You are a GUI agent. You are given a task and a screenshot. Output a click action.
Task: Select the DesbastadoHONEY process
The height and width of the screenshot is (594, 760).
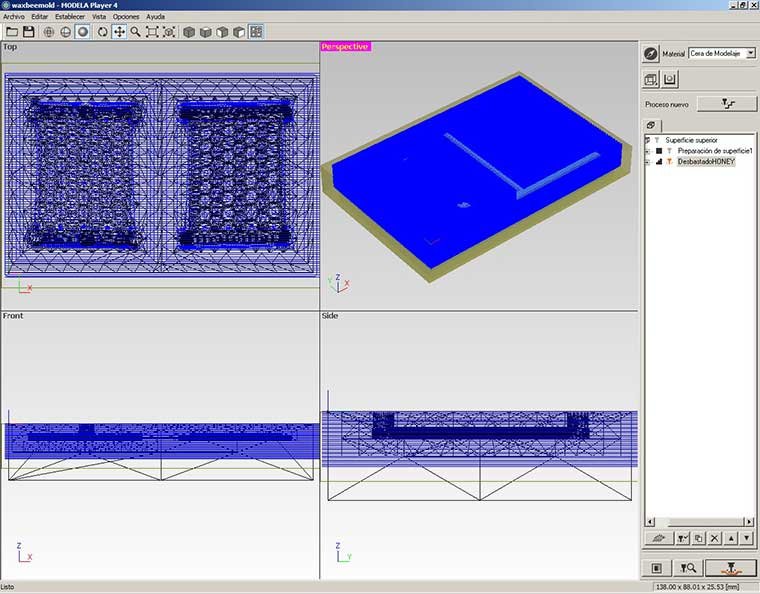click(706, 161)
